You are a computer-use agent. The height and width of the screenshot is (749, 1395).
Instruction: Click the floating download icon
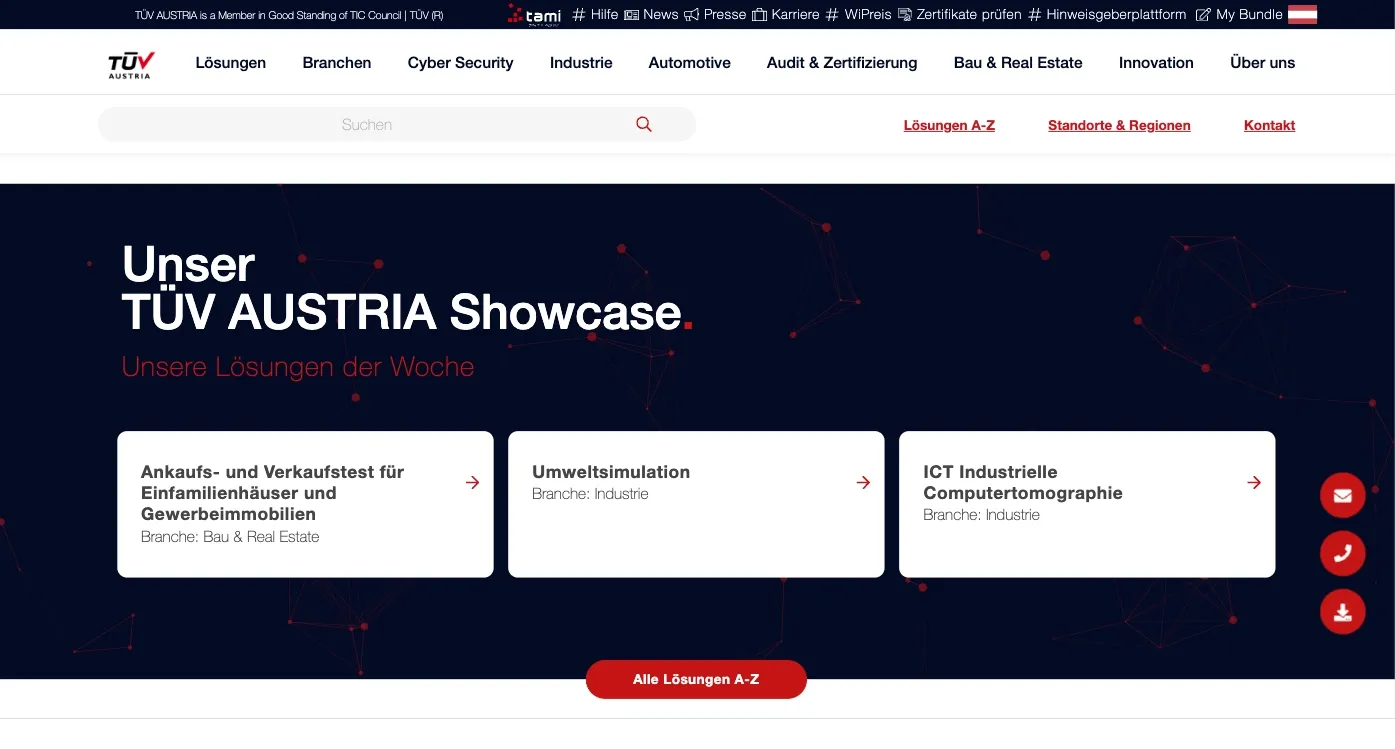1342,611
